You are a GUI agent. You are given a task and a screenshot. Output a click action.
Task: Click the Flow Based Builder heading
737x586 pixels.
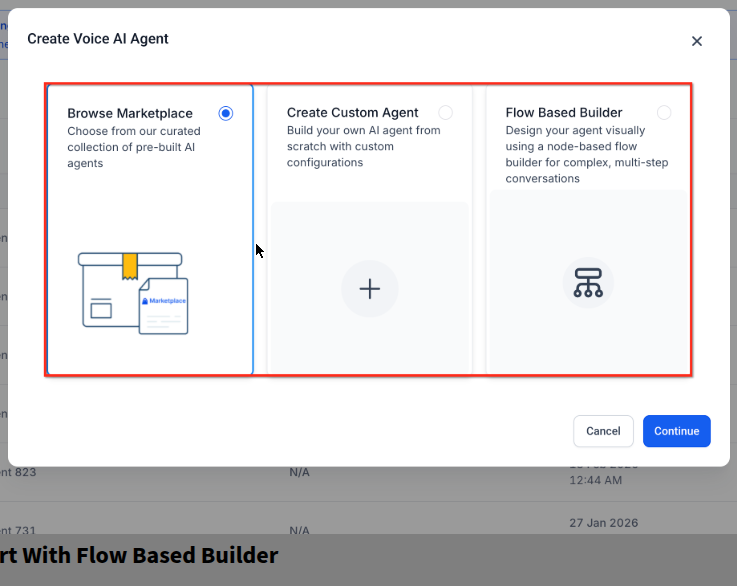pyautogui.click(x=564, y=113)
